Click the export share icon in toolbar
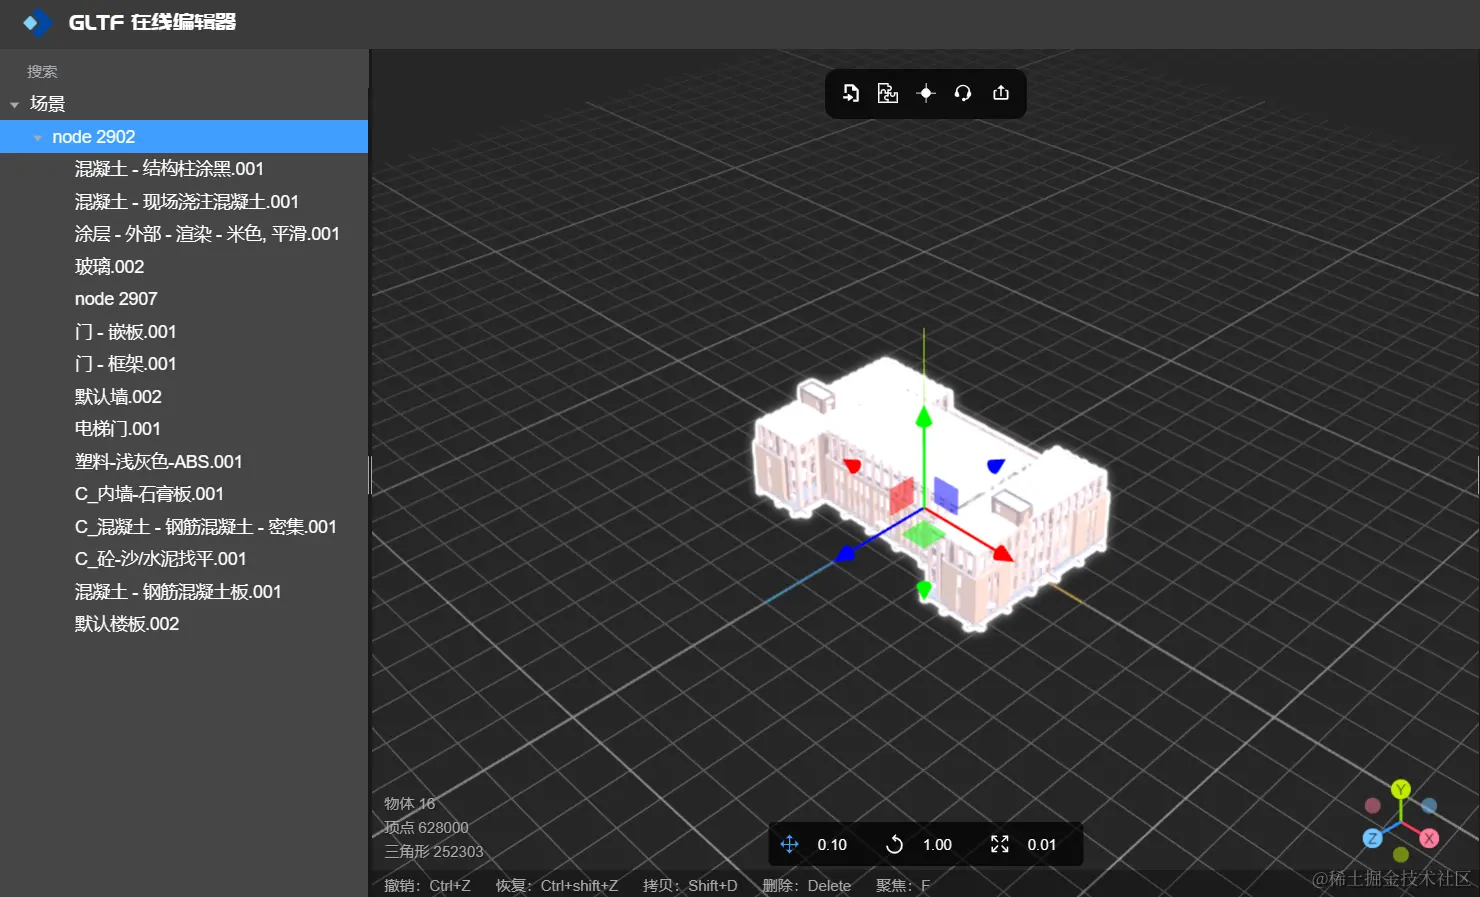Screen dimensions: 1480x897 pos(1001,93)
